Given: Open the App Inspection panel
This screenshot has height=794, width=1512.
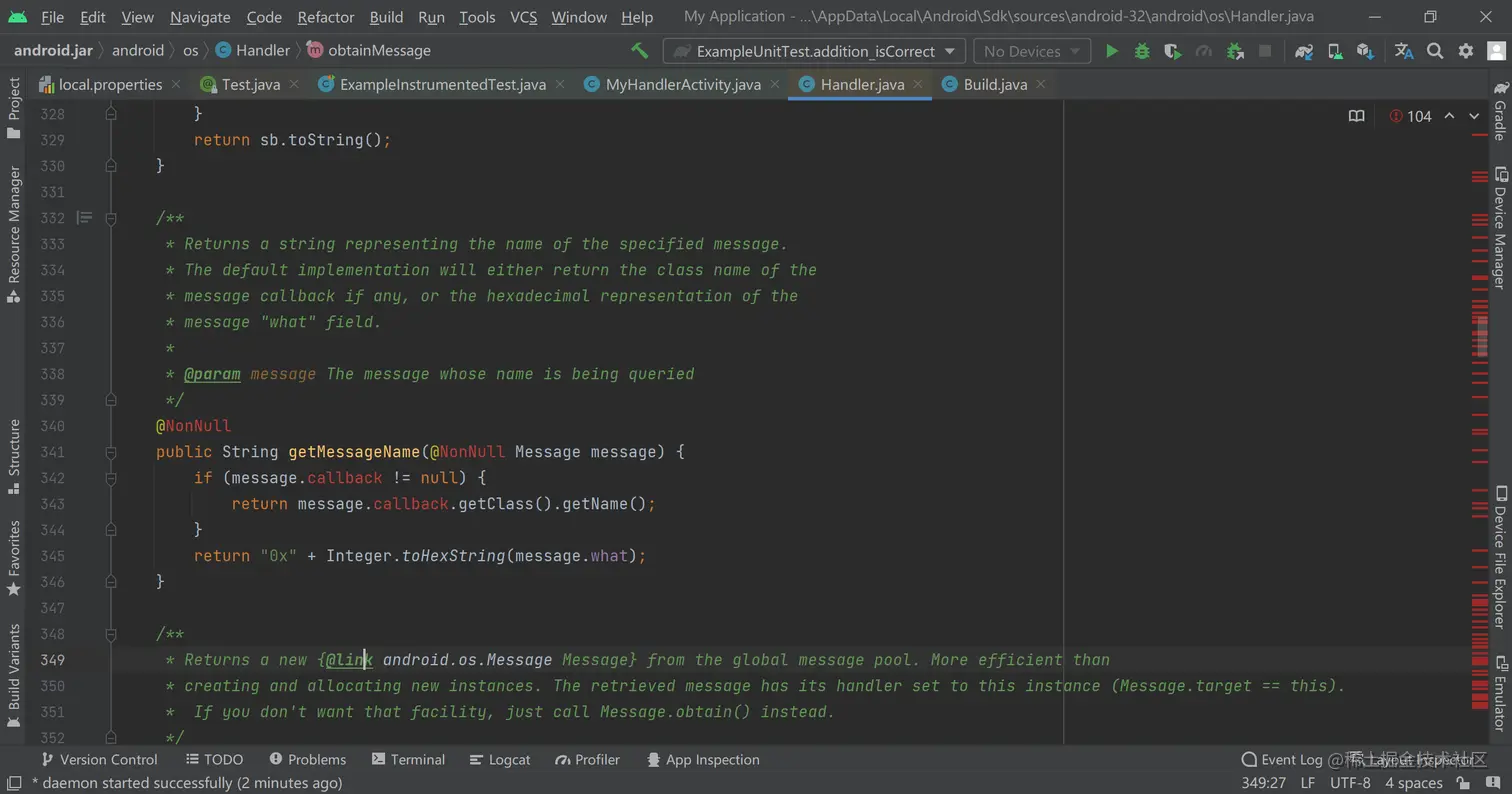Looking at the screenshot, I should (x=703, y=760).
